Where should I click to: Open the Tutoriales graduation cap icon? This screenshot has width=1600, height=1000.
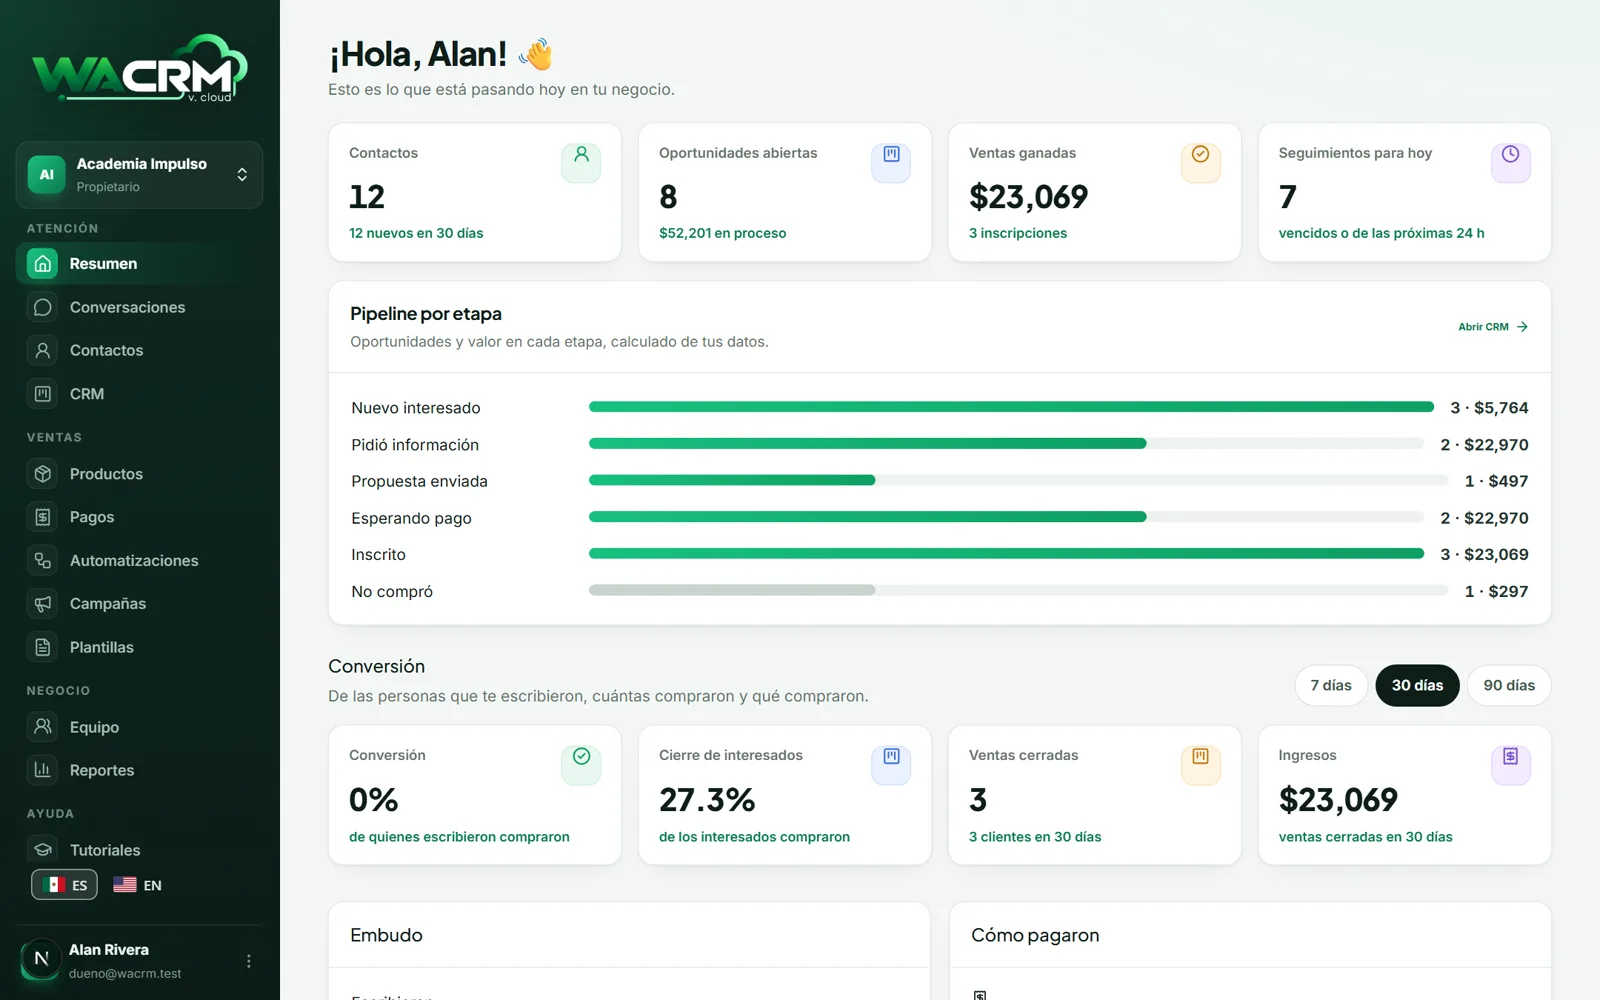click(42, 850)
